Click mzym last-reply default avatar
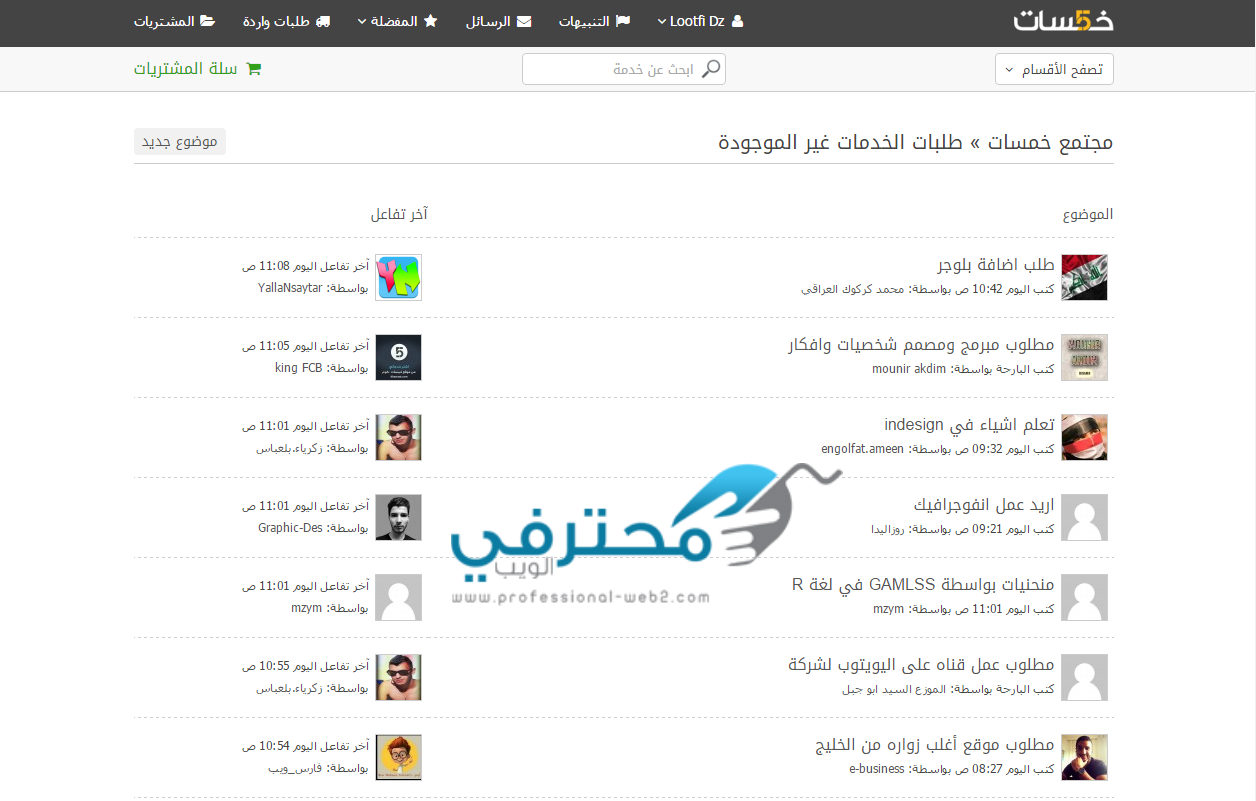The image size is (1256, 801). pyautogui.click(x=398, y=597)
